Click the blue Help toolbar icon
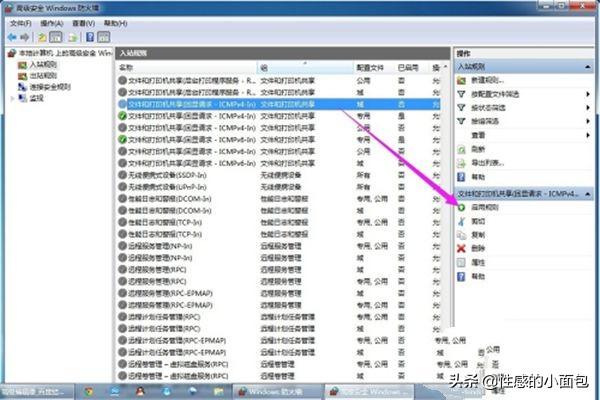Viewport: 600px width, 400px height. click(x=90, y=37)
